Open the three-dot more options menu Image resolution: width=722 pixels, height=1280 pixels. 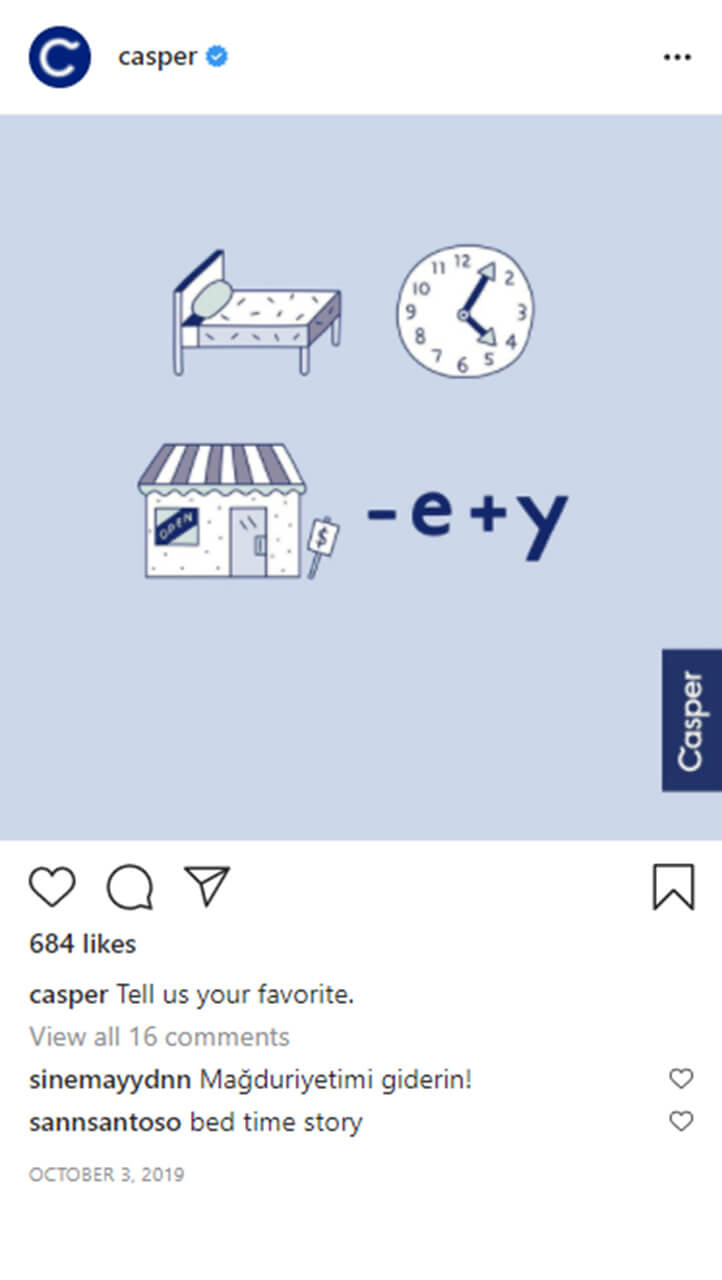[678, 58]
